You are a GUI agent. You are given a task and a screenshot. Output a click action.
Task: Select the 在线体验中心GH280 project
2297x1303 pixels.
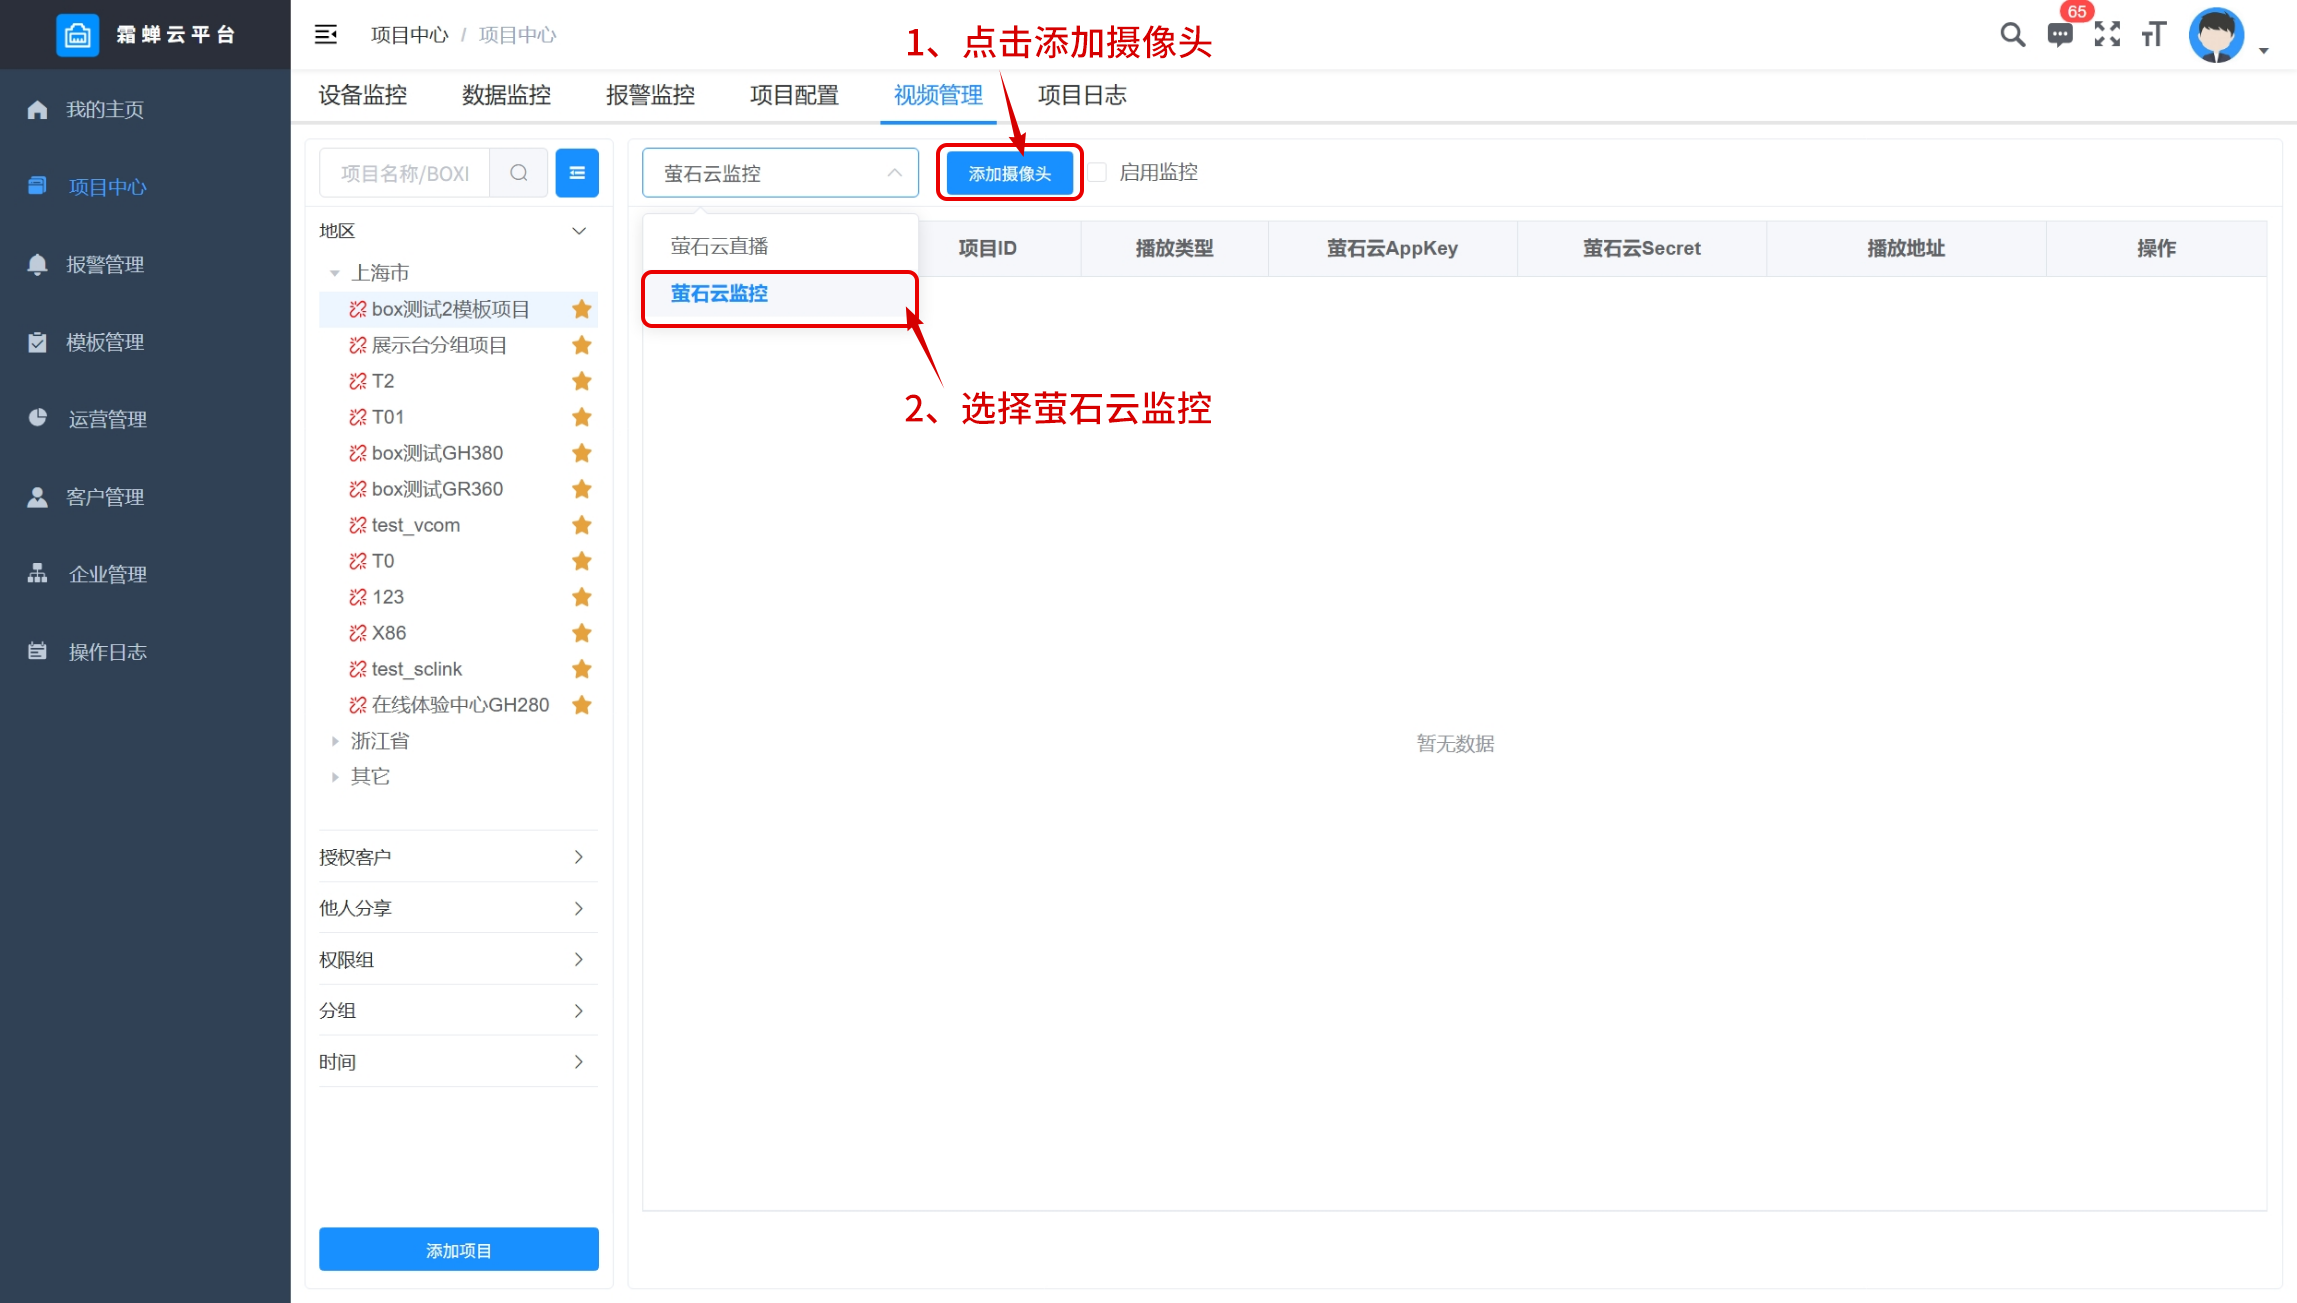point(460,705)
